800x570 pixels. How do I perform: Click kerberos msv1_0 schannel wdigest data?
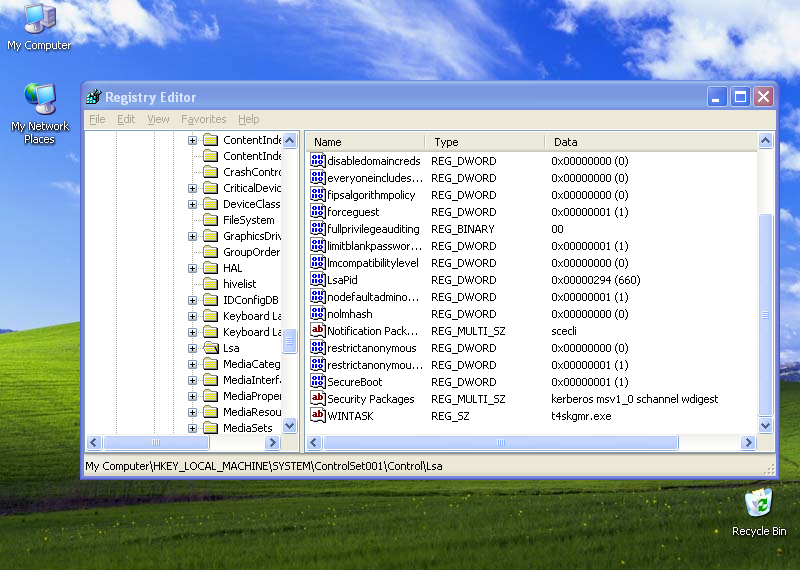coord(634,399)
